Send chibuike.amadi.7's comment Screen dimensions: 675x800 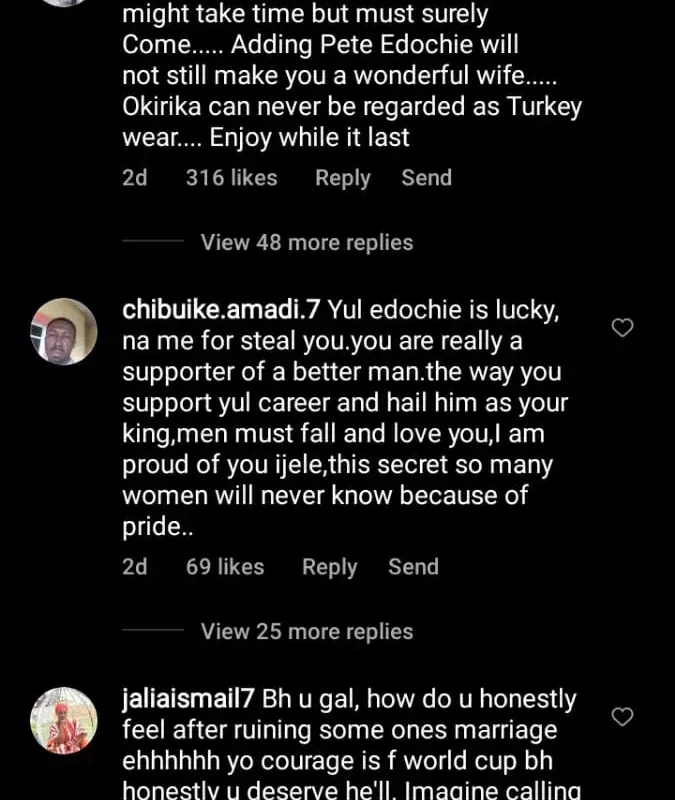(413, 567)
